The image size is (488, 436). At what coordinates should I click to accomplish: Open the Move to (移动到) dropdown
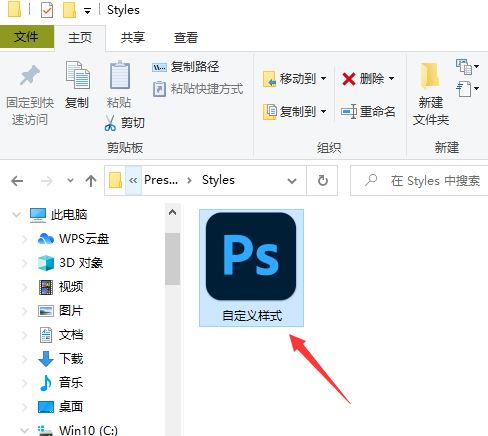295,79
